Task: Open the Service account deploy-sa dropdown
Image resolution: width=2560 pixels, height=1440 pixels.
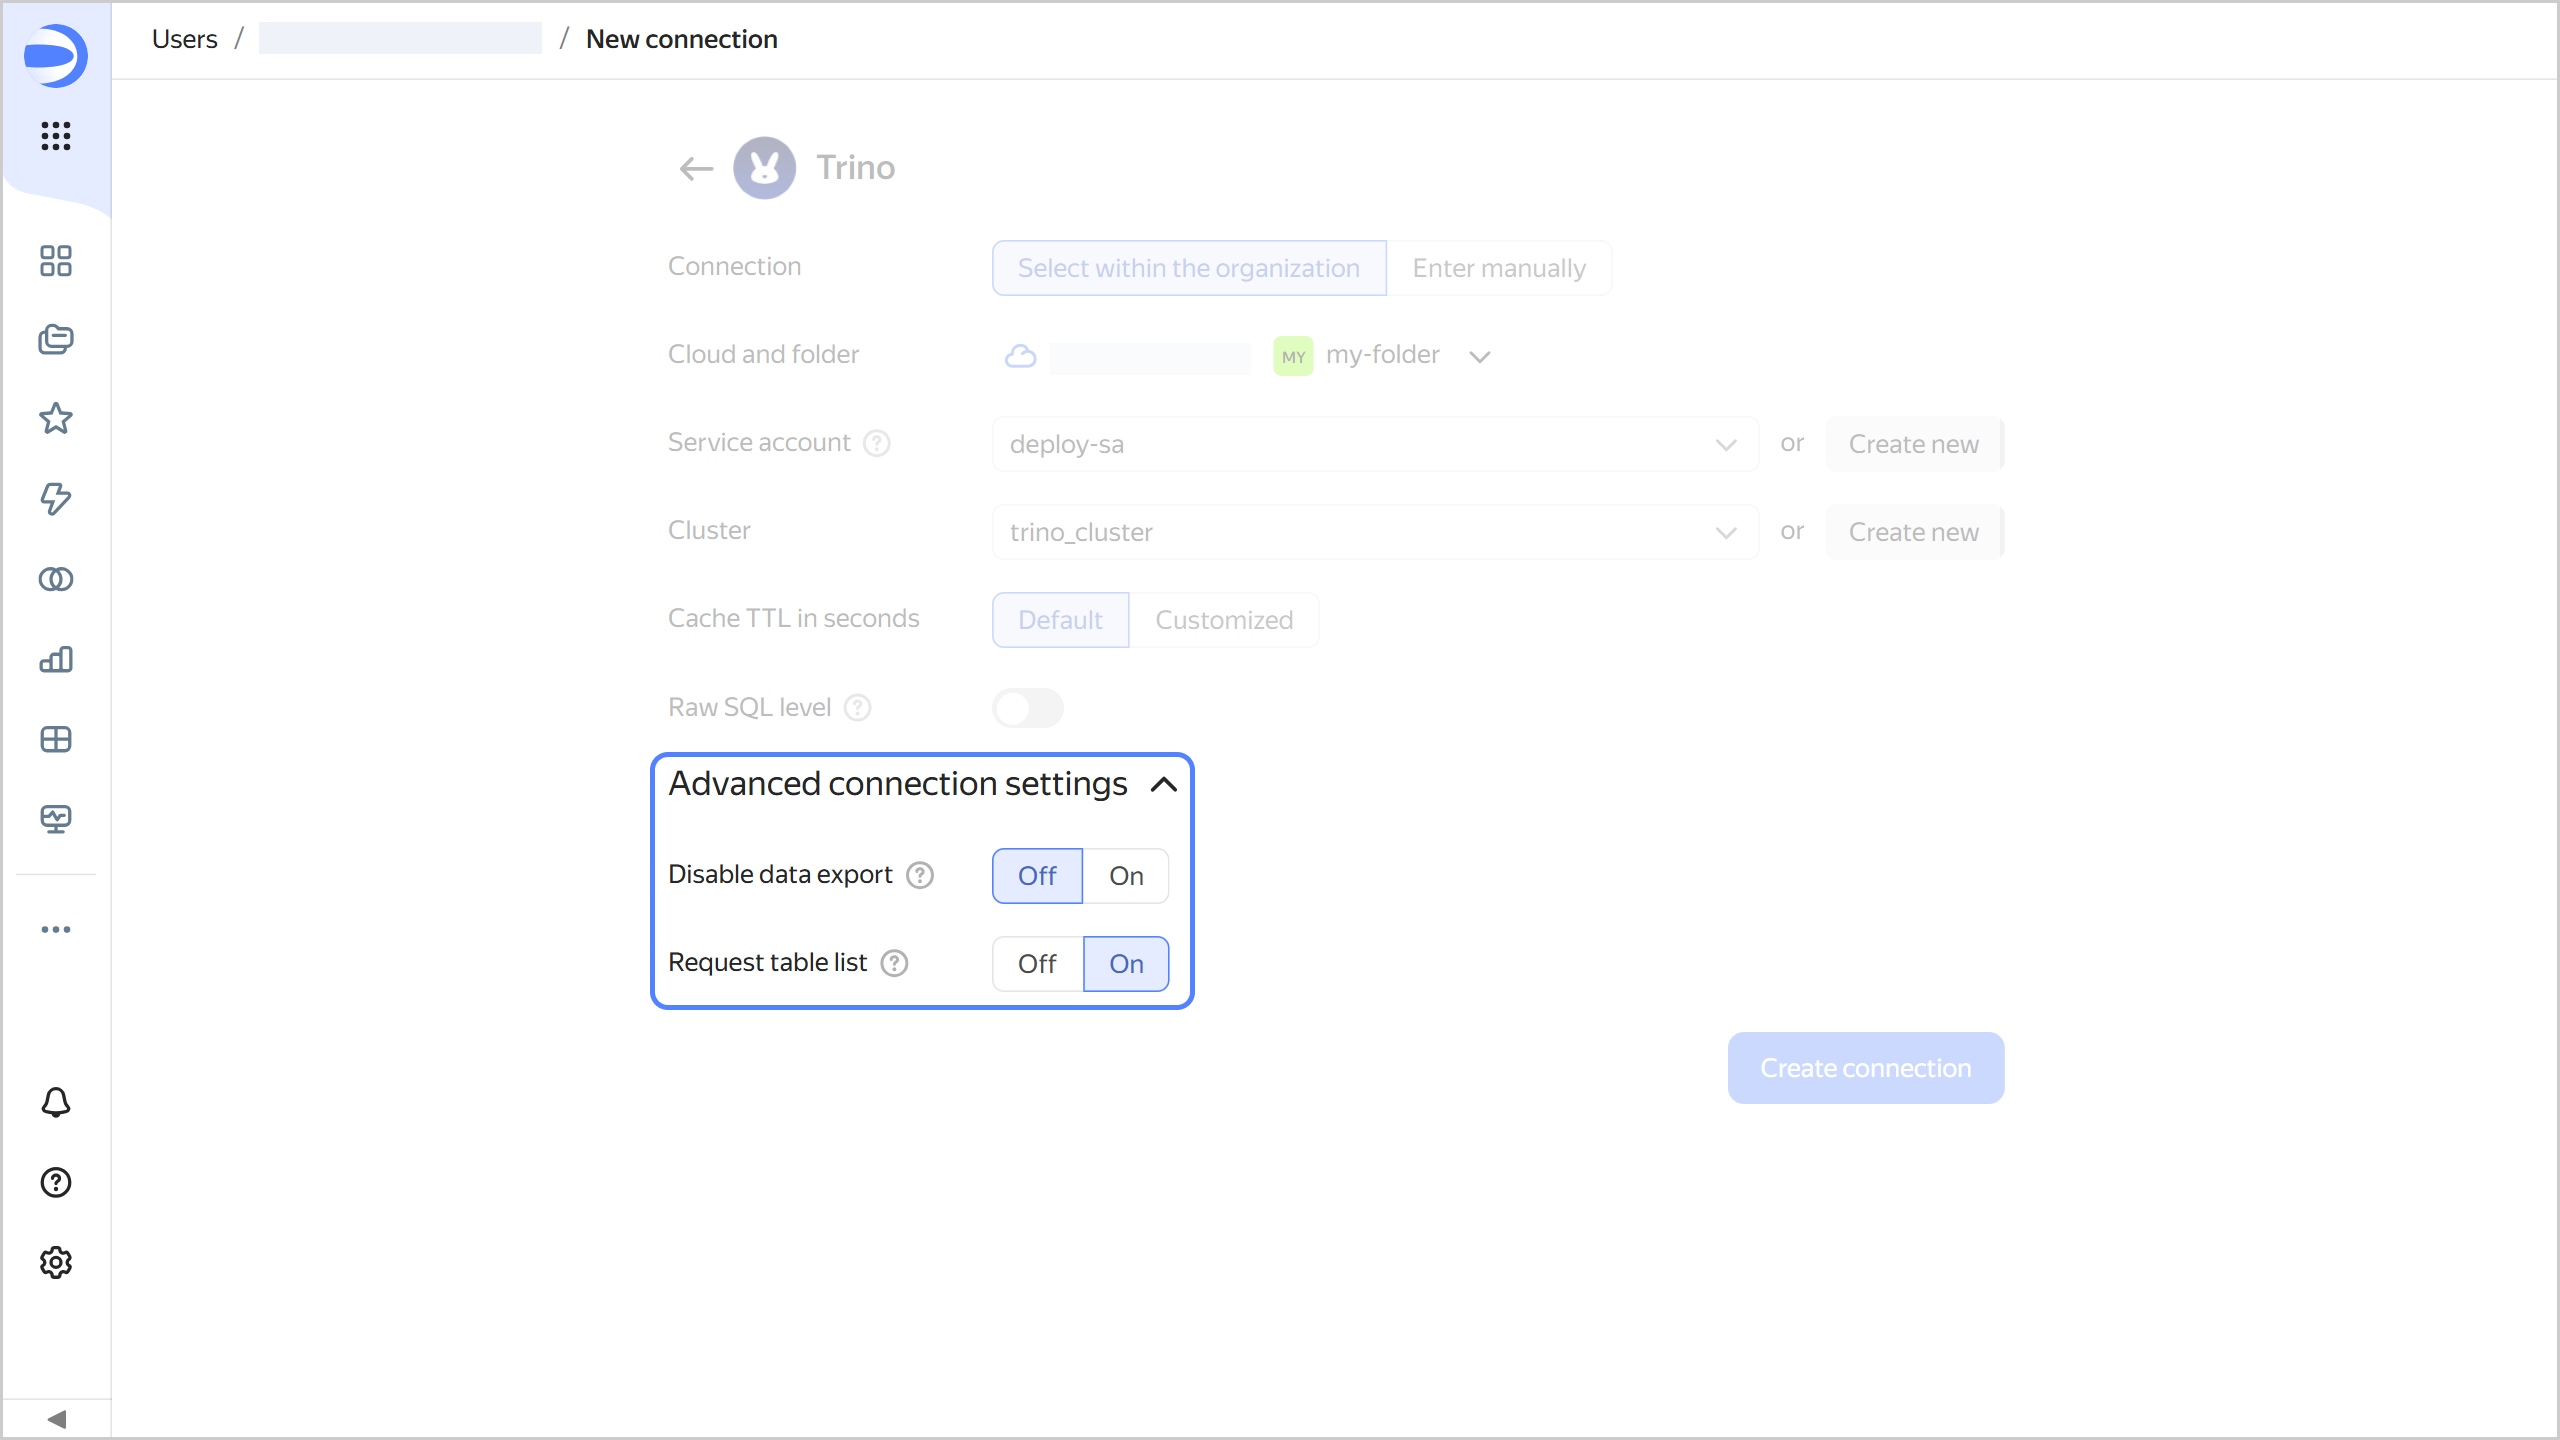Action: click(x=1374, y=444)
